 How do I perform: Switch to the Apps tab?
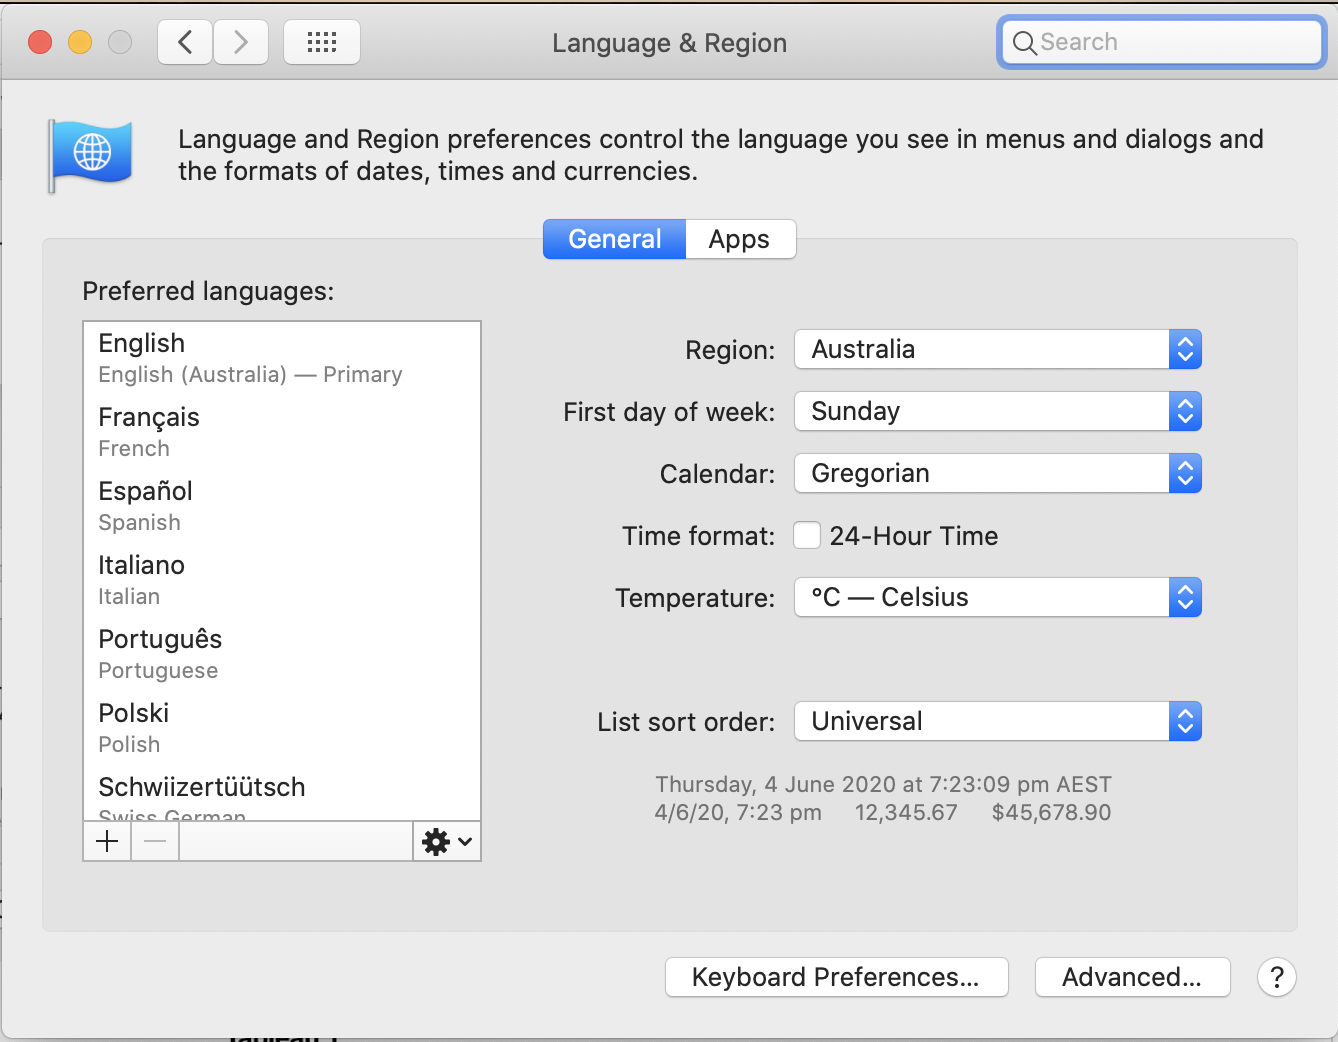(739, 239)
